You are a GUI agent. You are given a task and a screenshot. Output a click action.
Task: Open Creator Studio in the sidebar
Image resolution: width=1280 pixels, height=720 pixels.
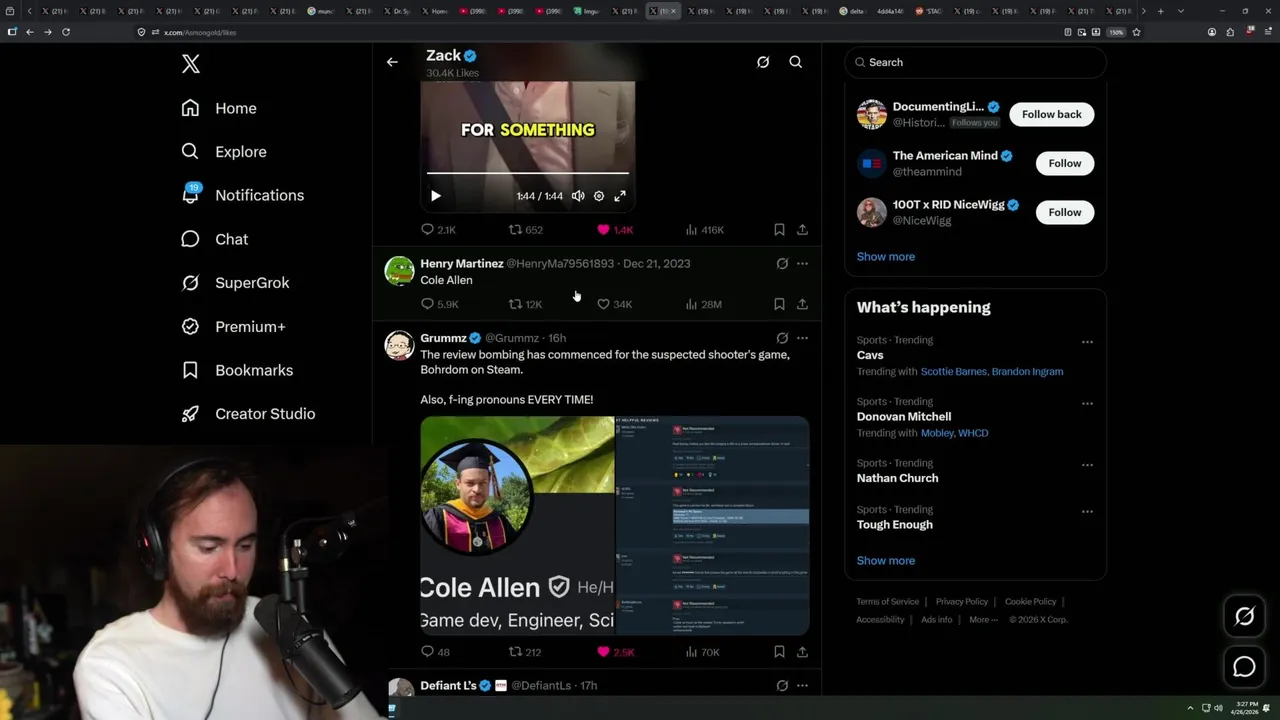248,414
